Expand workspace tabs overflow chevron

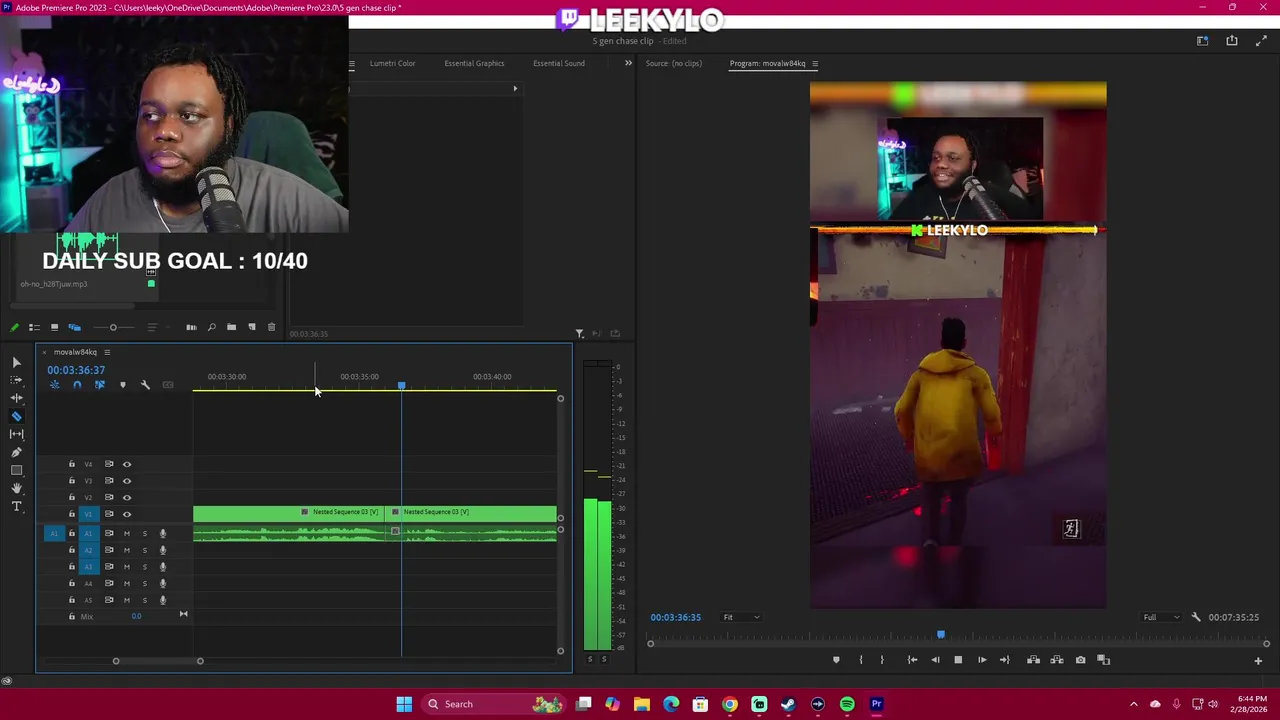(x=628, y=63)
